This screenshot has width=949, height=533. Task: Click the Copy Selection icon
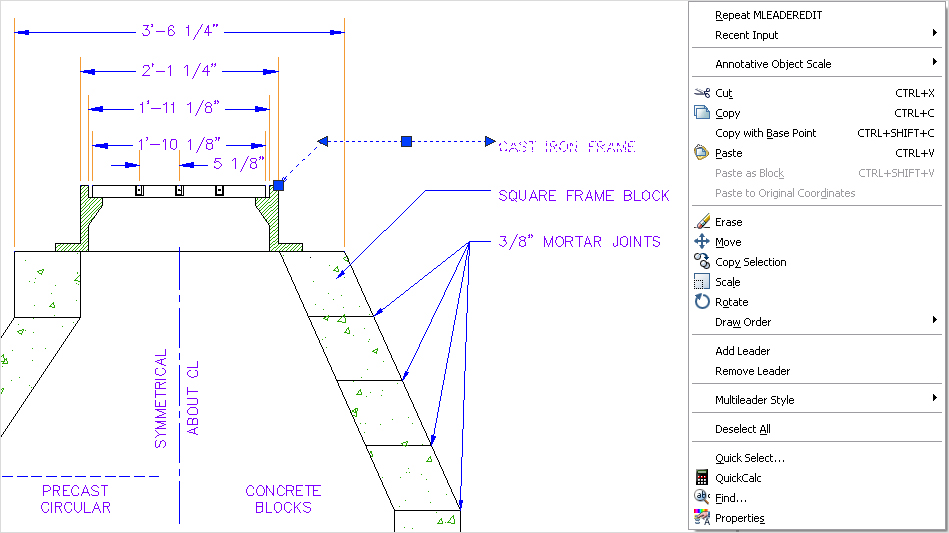pos(702,262)
